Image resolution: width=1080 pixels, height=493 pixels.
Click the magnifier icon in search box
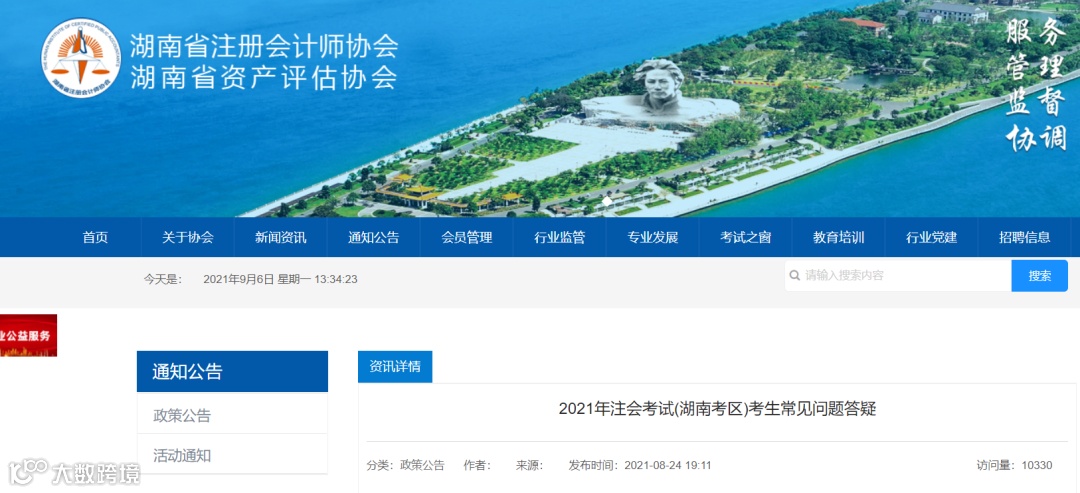tap(795, 275)
